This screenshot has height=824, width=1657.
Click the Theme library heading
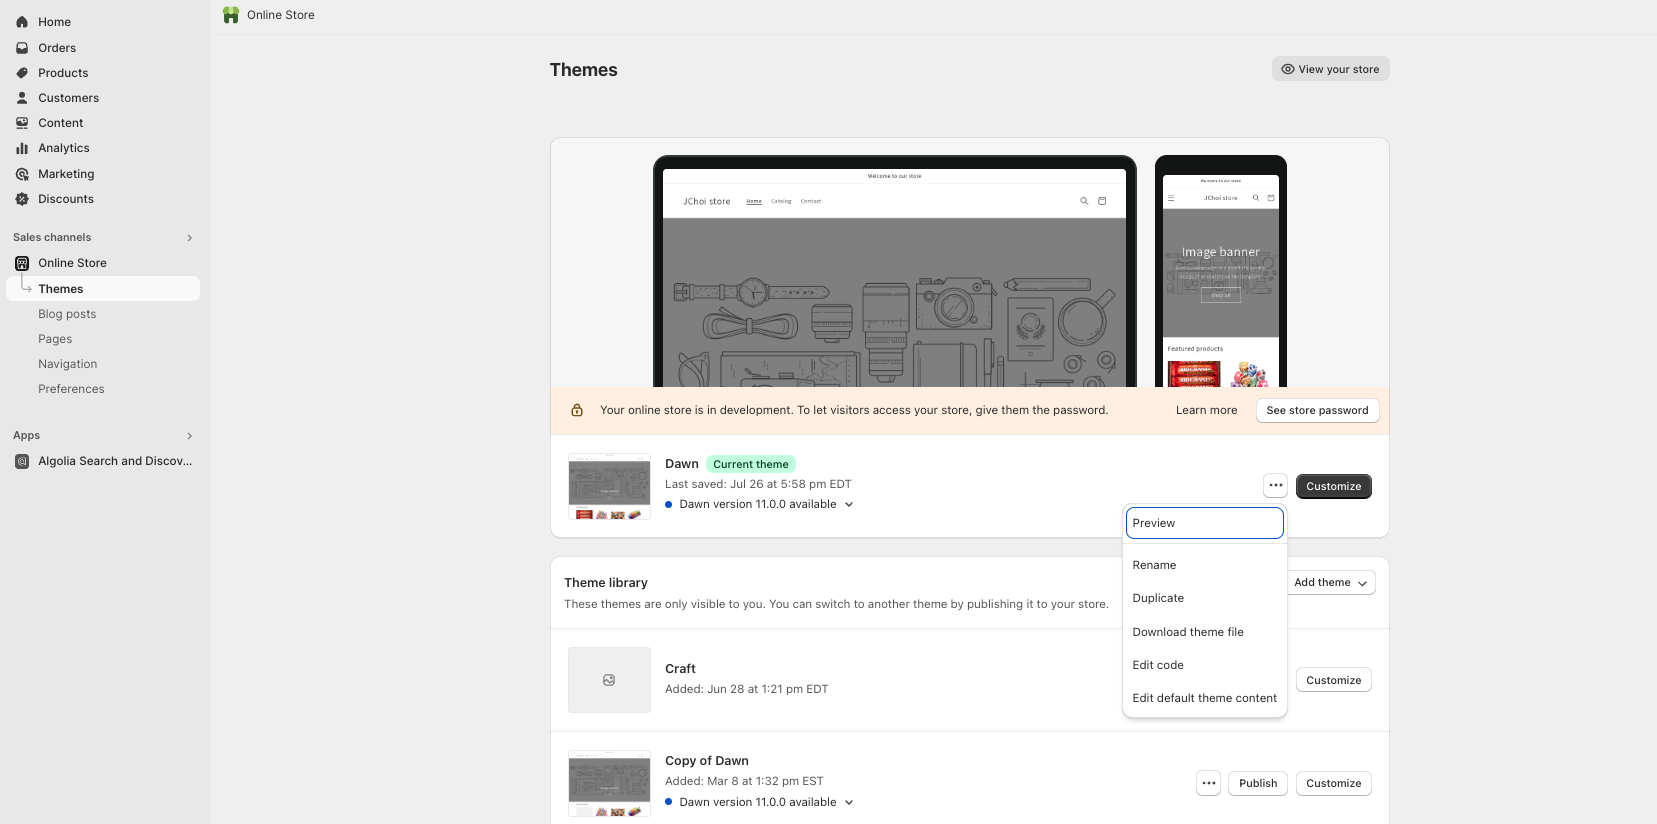click(606, 583)
